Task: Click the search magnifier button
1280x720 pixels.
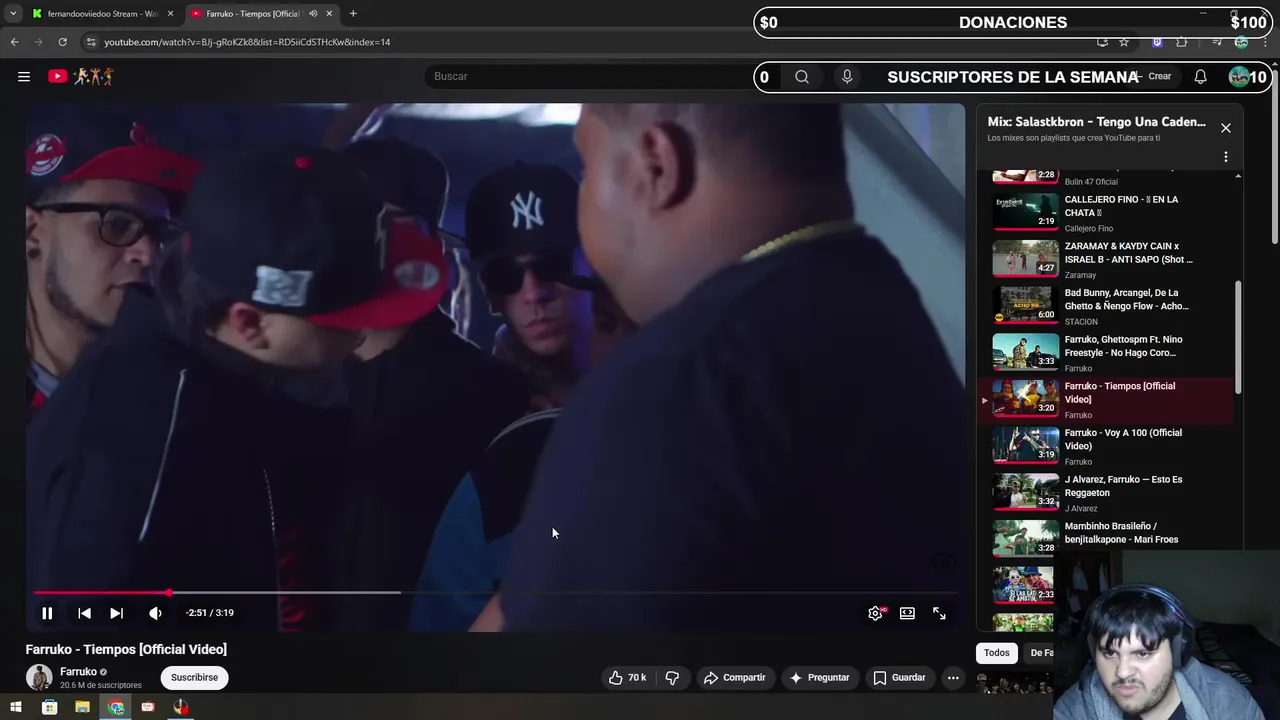Action: pyautogui.click(x=802, y=76)
